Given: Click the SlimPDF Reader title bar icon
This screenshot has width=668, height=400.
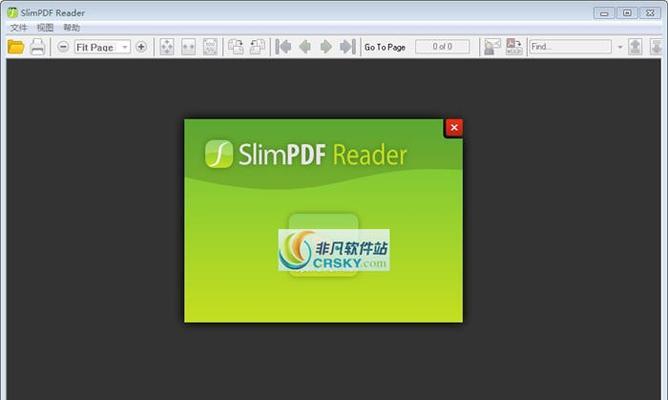Looking at the screenshot, I should tap(12, 13).
